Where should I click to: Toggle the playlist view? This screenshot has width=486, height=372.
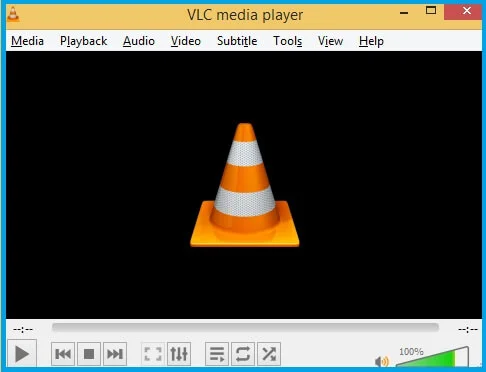pos(217,354)
